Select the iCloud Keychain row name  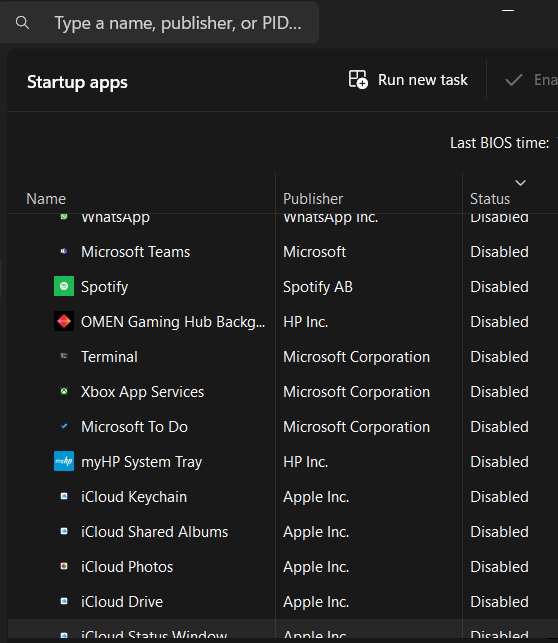pyautogui.click(x=134, y=497)
